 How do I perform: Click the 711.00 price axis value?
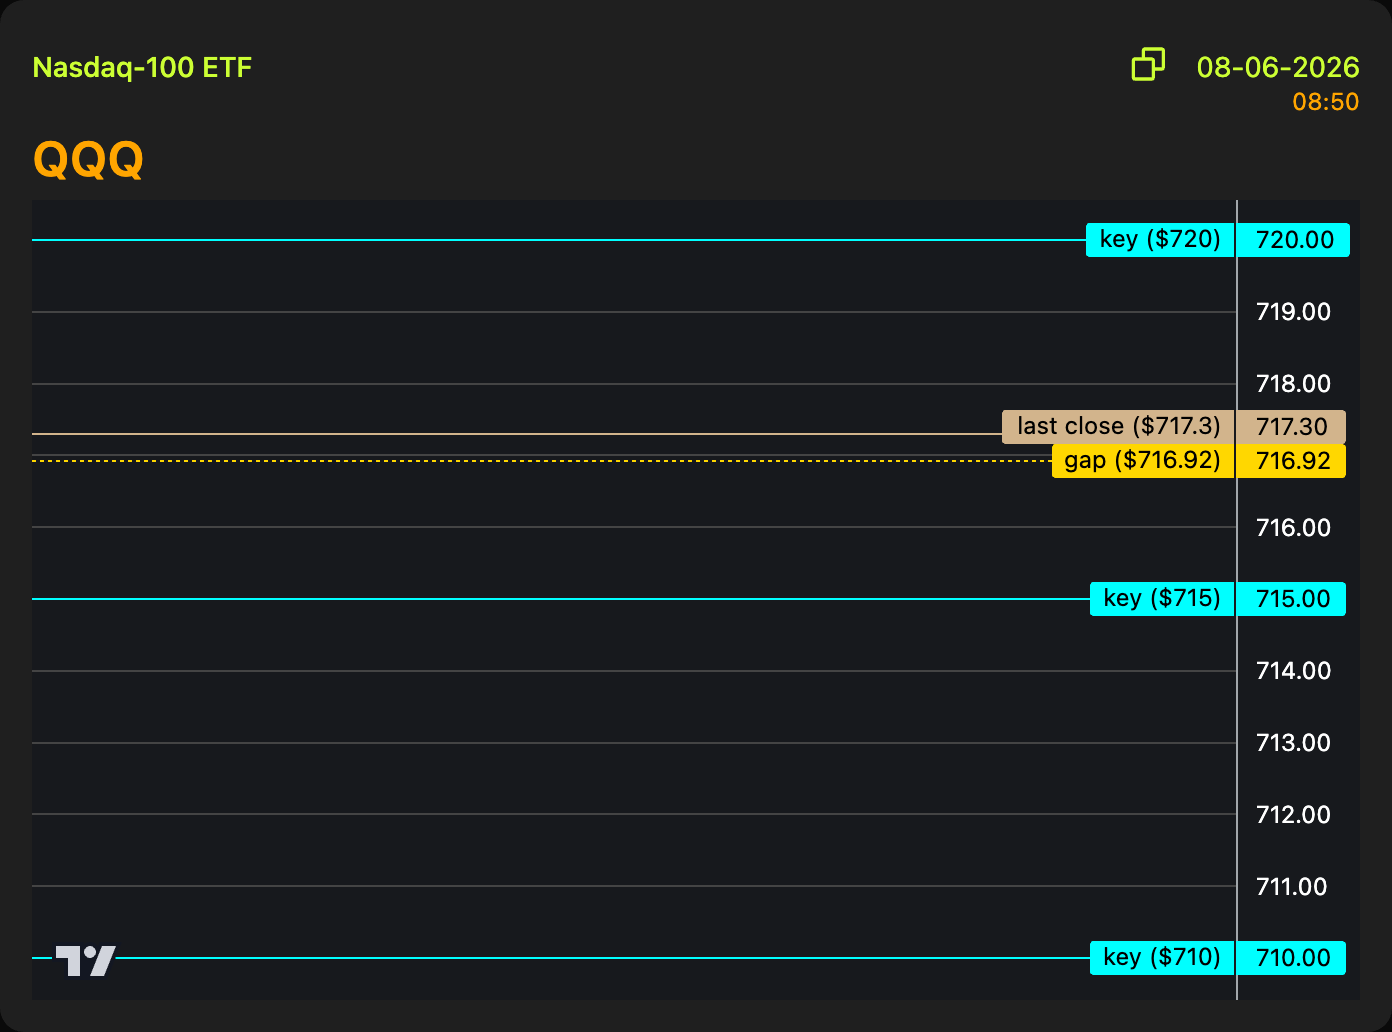pyautogui.click(x=1293, y=887)
